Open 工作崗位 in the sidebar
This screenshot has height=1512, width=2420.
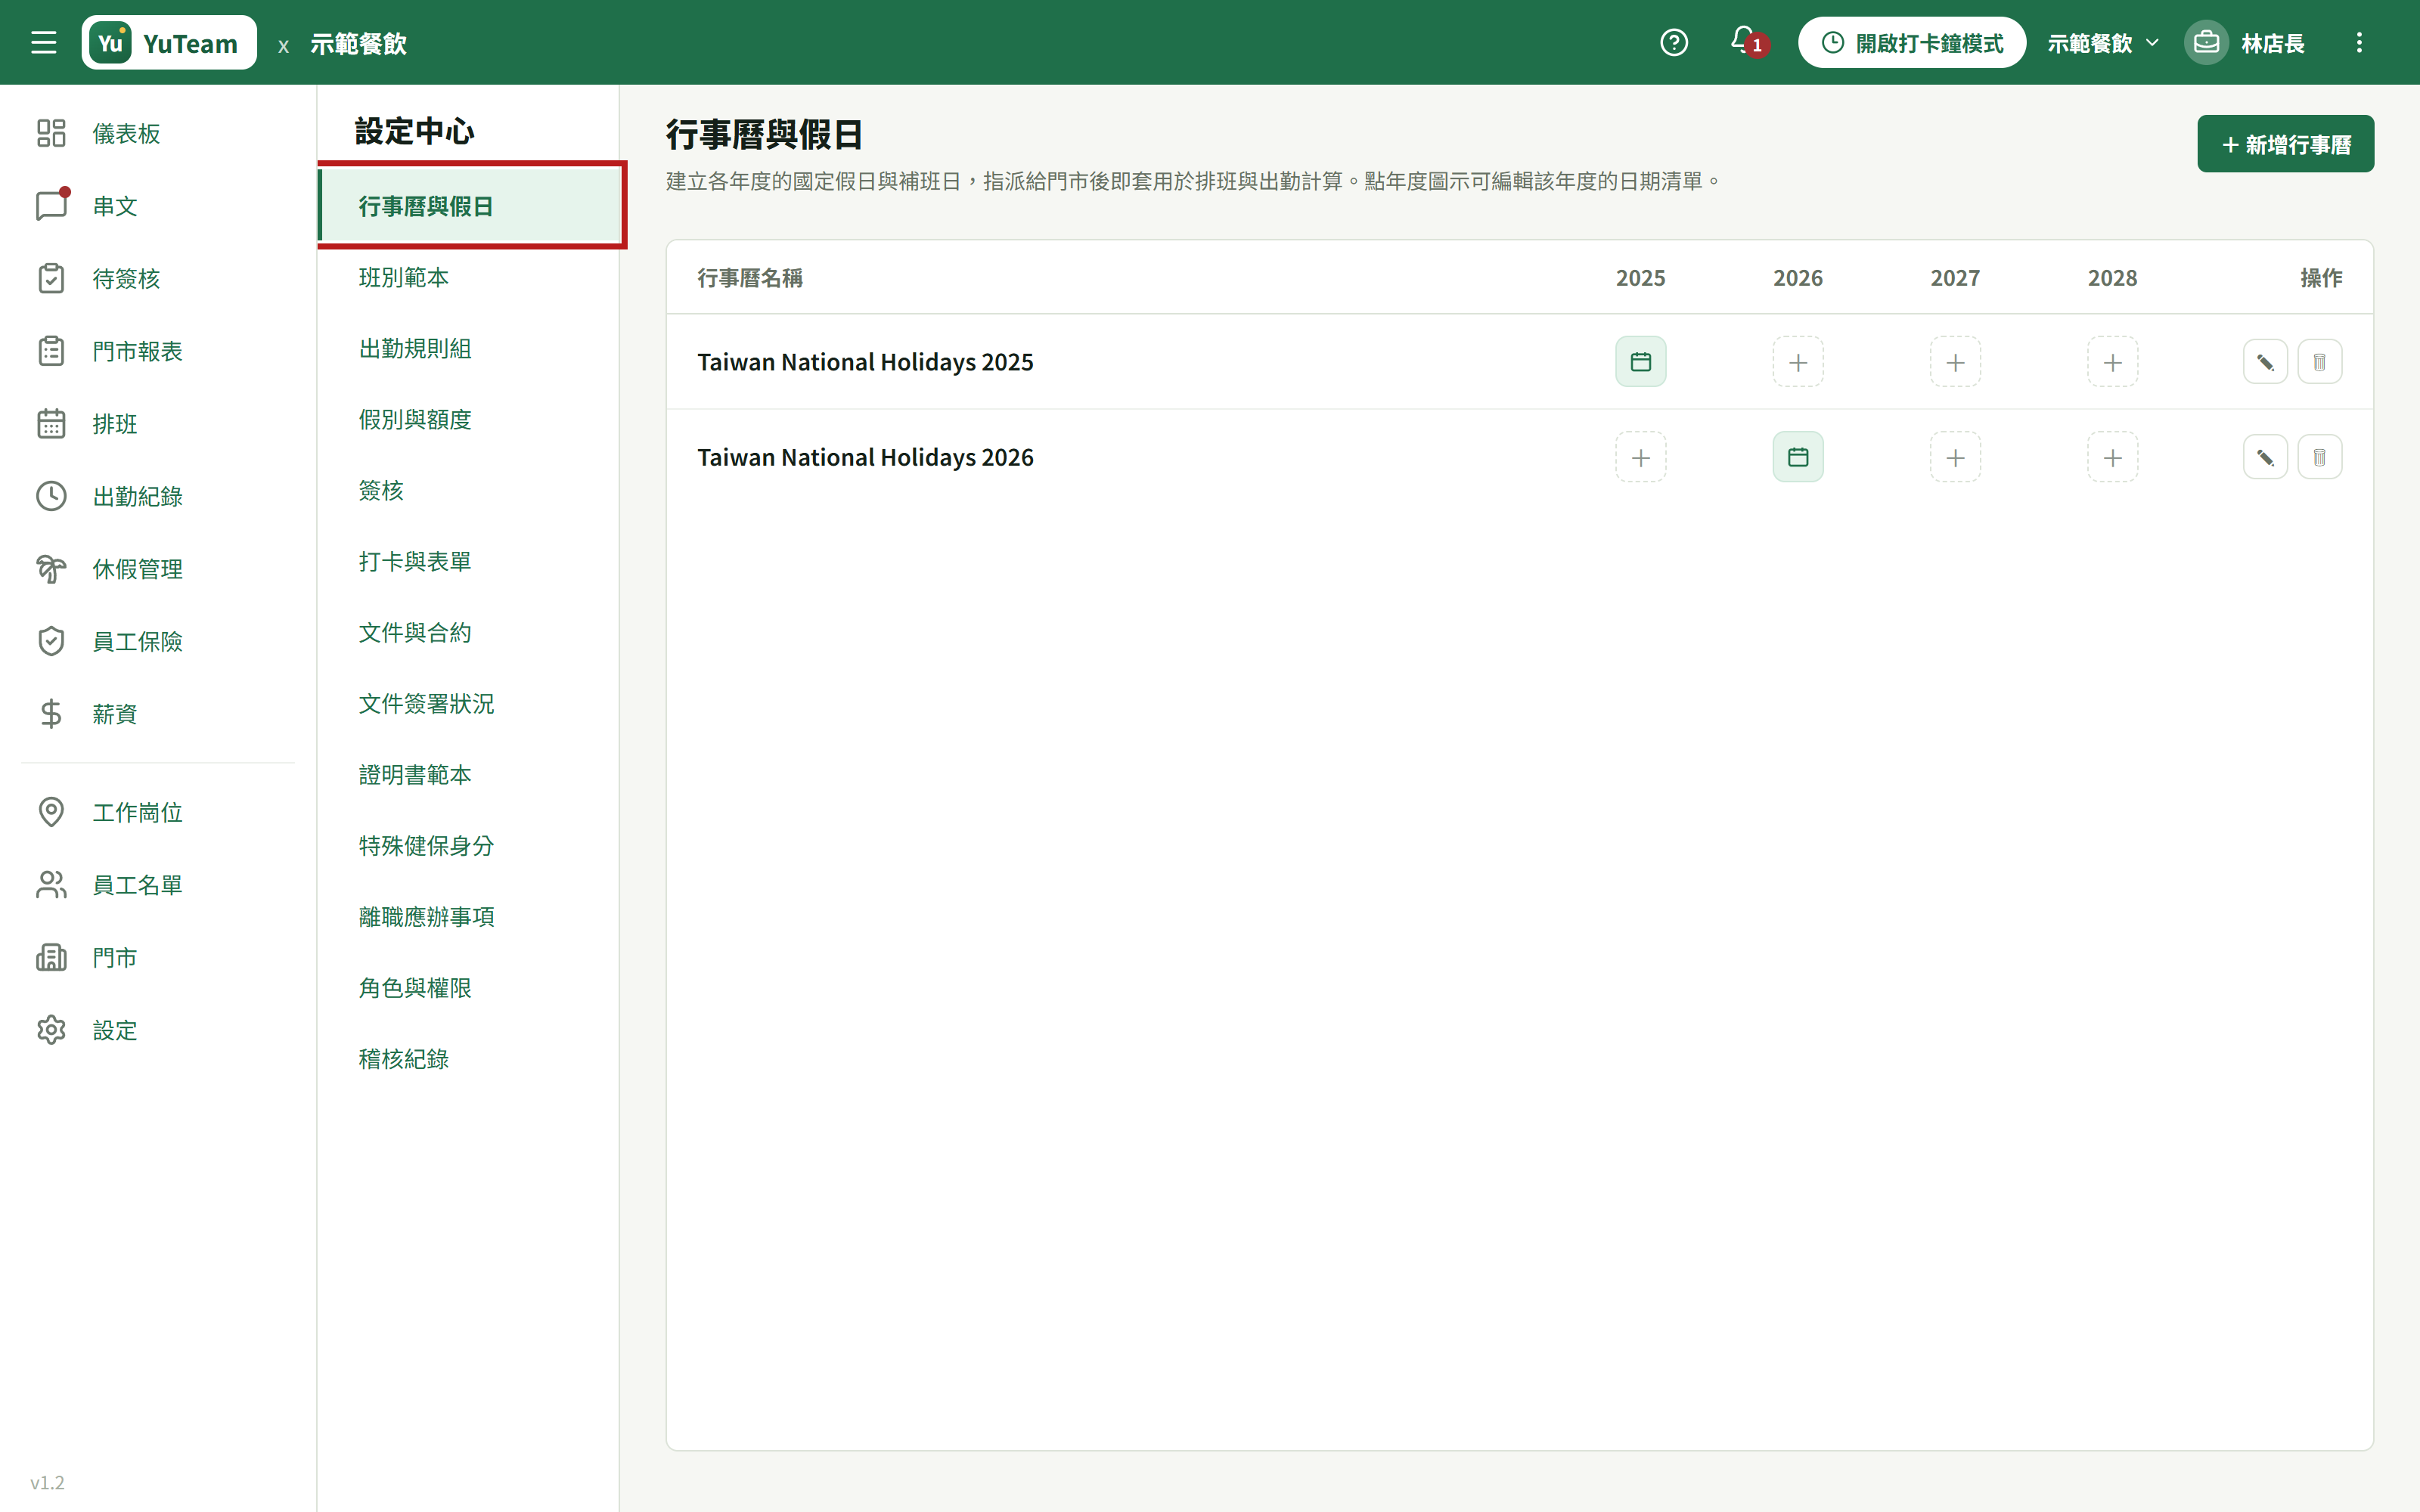(x=158, y=812)
